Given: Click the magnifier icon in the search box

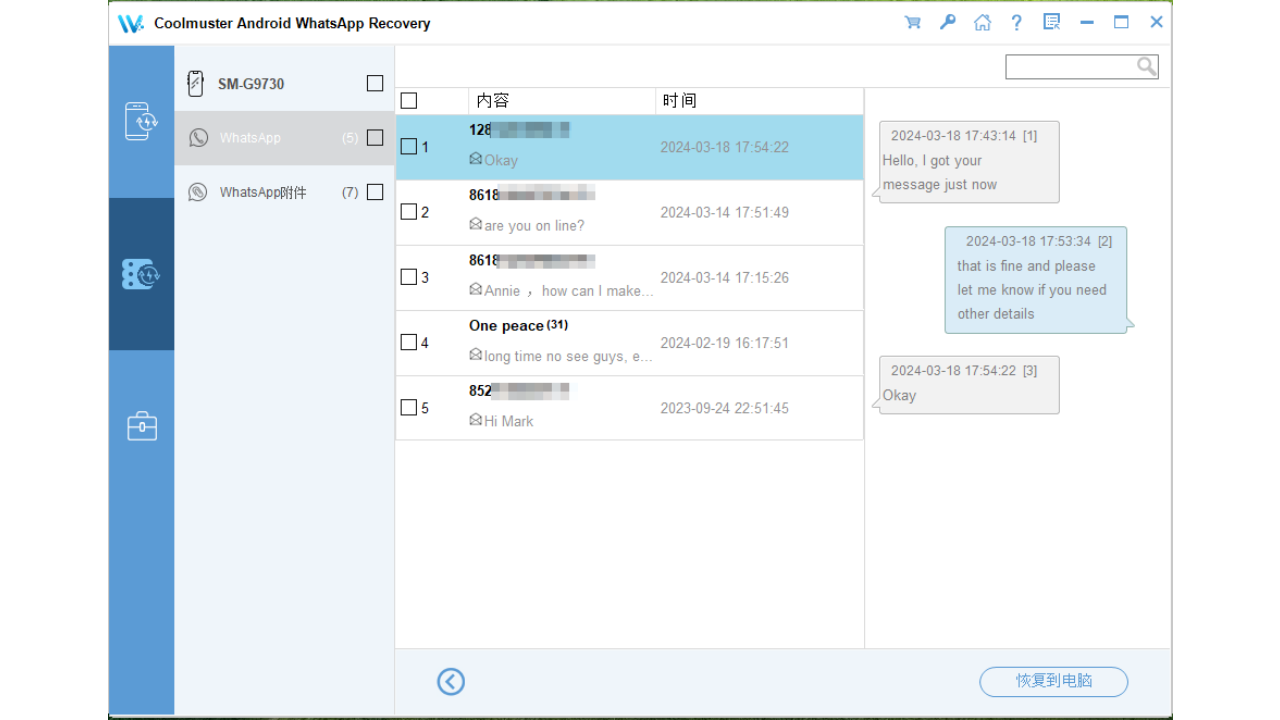Looking at the screenshot, I should pos(1146,66).
